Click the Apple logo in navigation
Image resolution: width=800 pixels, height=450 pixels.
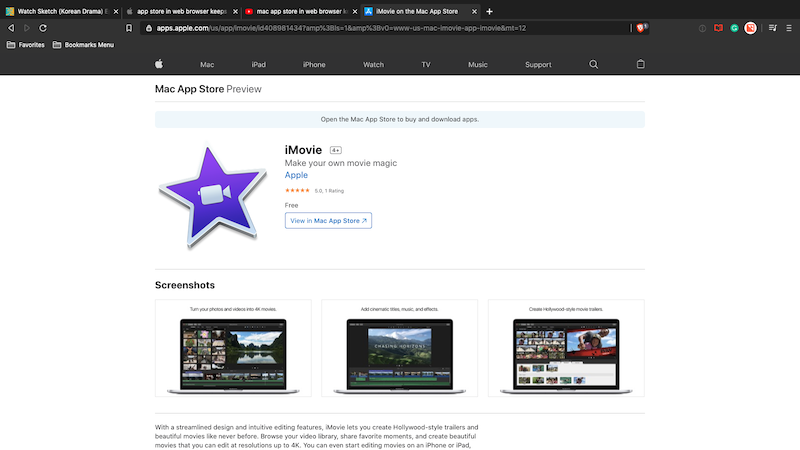[x=159, y=64]
